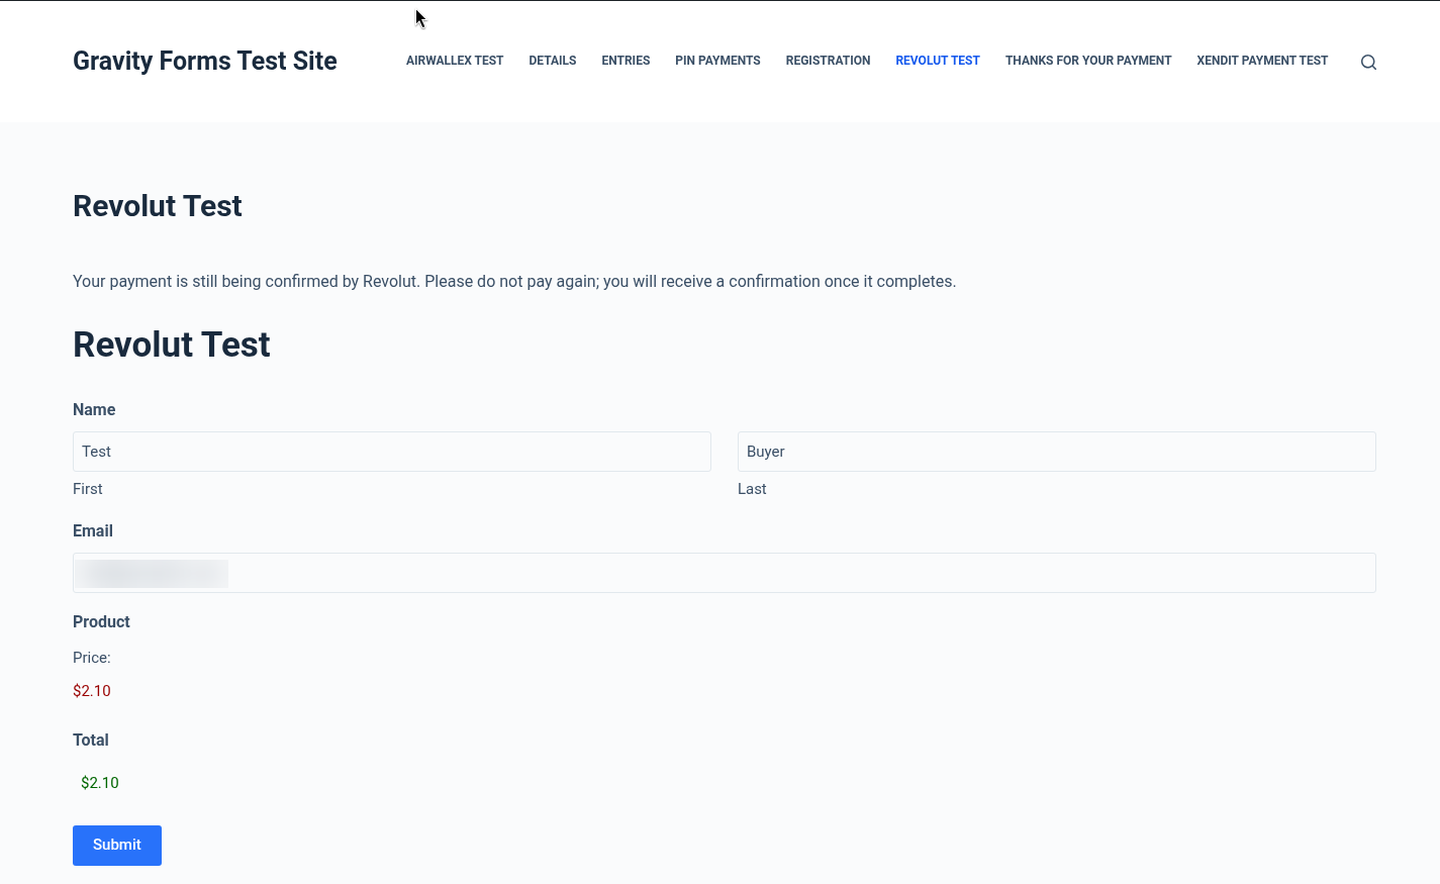Select the red $2.10 product price
This screenshot has height=884, width=1440.
[x=92, y=691]
